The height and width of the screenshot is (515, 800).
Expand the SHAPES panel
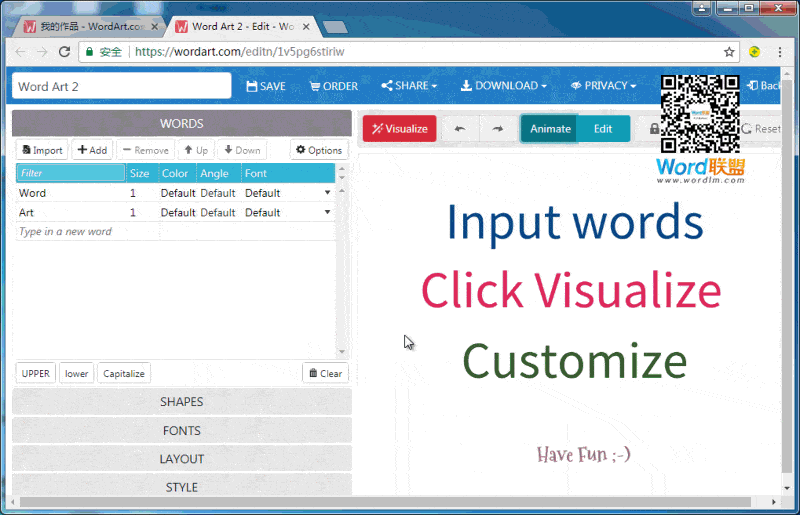[181, 402]
